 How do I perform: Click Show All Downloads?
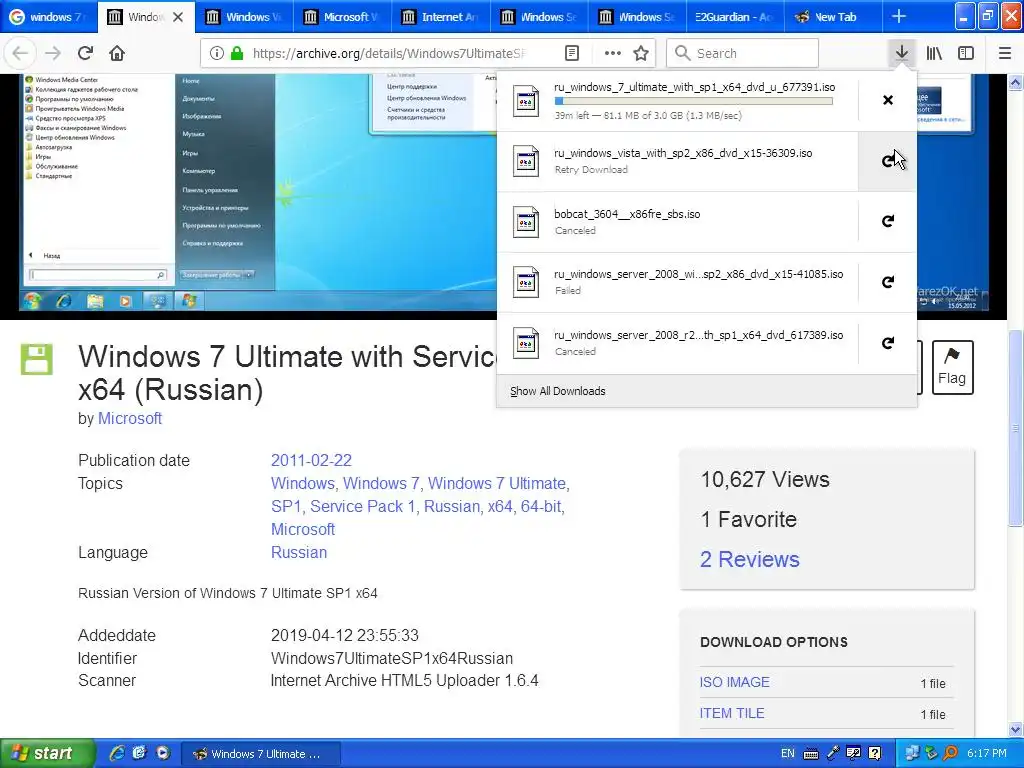[x=558, y=391]
